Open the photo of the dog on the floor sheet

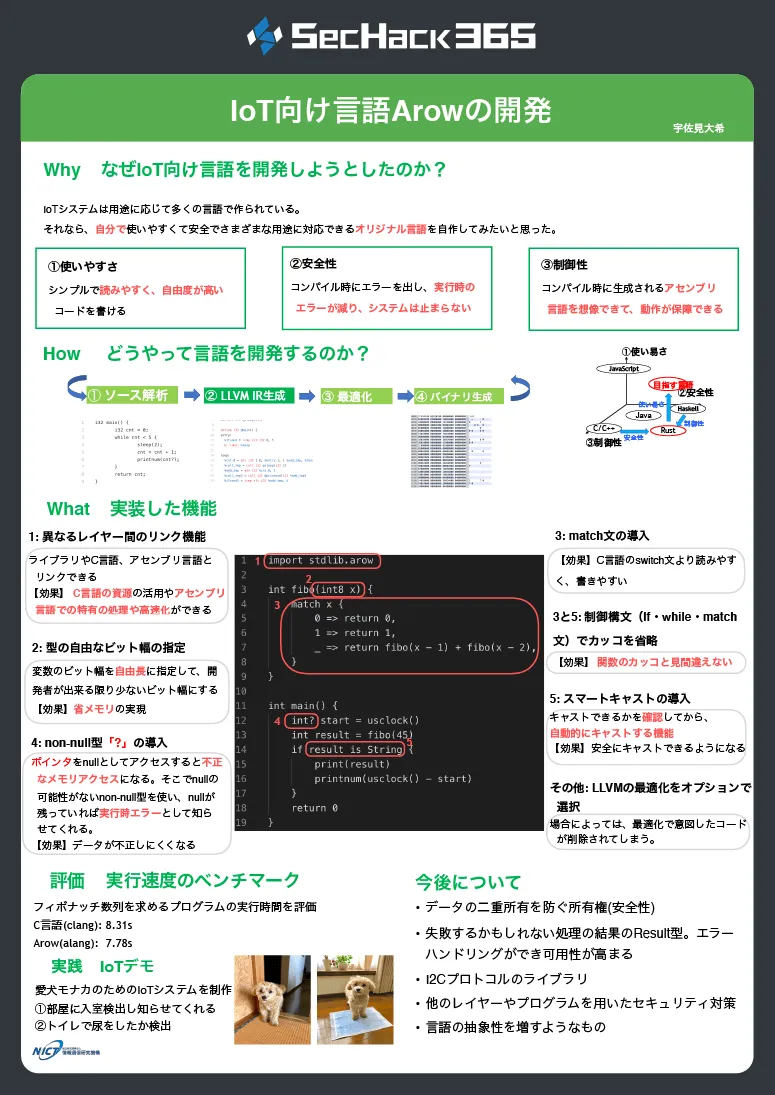tap(355, 999)
